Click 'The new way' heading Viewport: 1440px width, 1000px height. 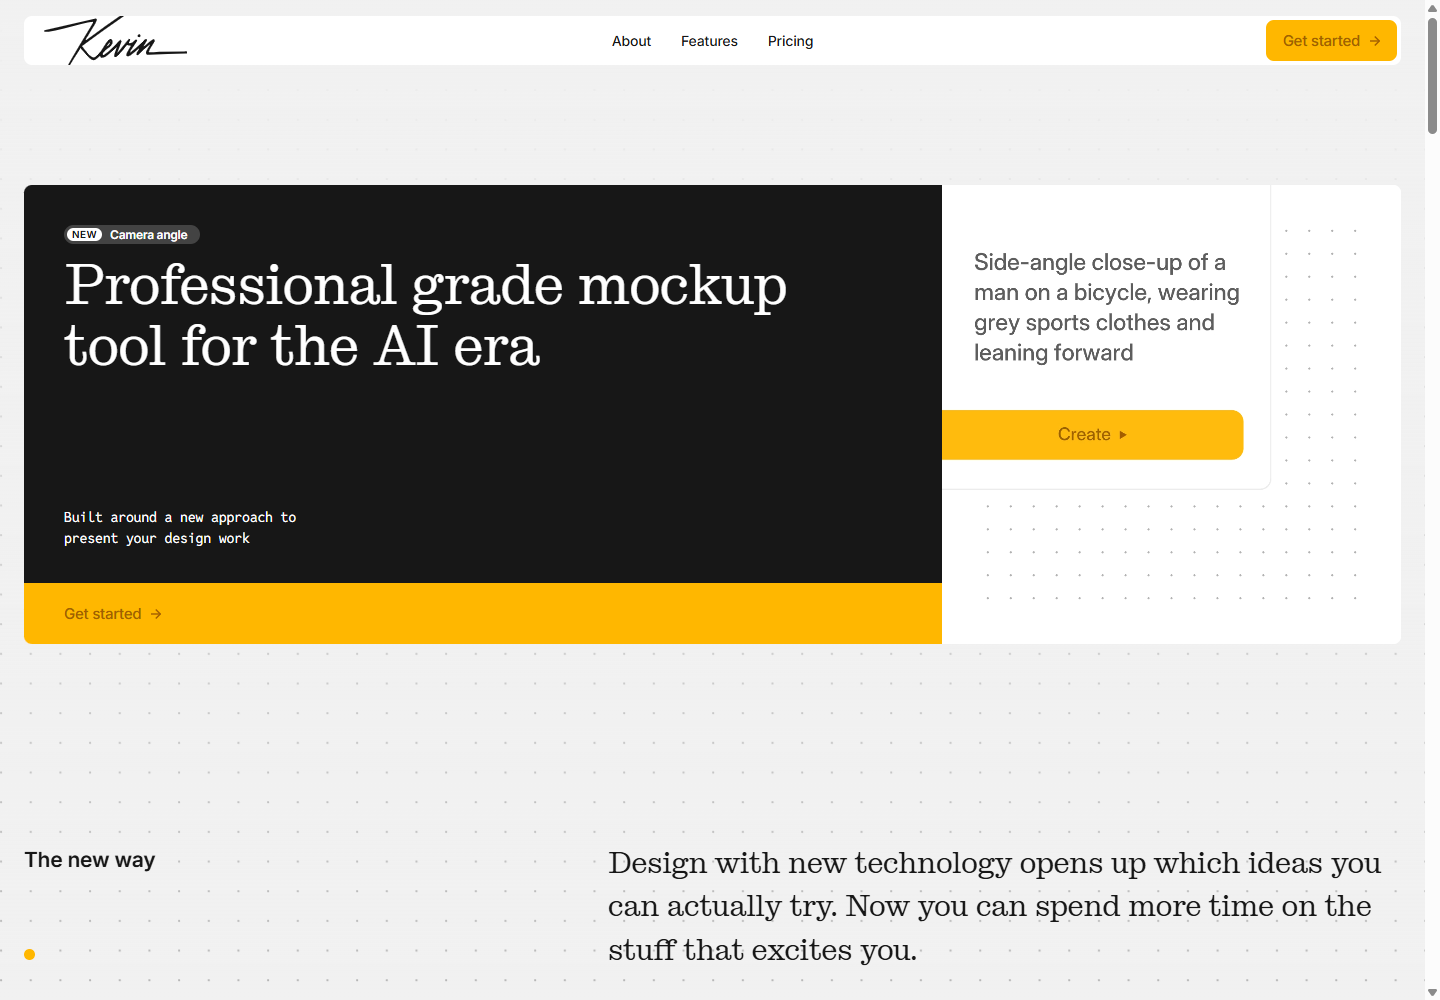tap(90, 860)
